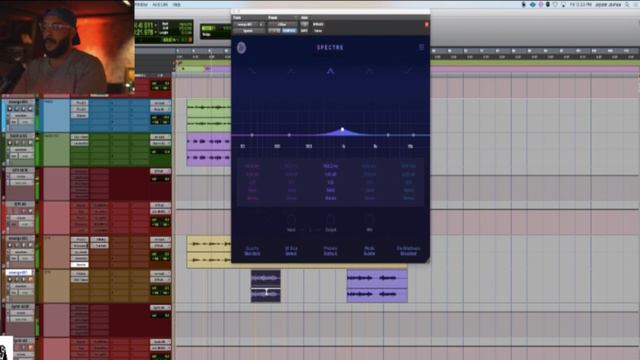Click the Spectre plugin logo icon

241,48
